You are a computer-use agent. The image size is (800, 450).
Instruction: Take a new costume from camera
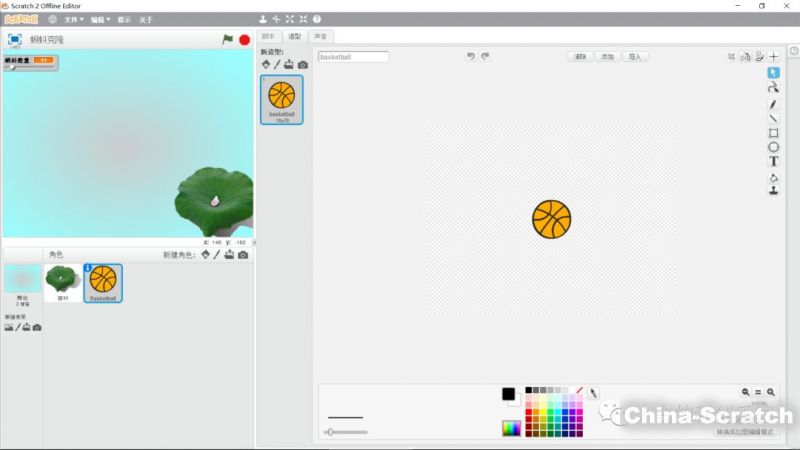[x=303, y=65]
